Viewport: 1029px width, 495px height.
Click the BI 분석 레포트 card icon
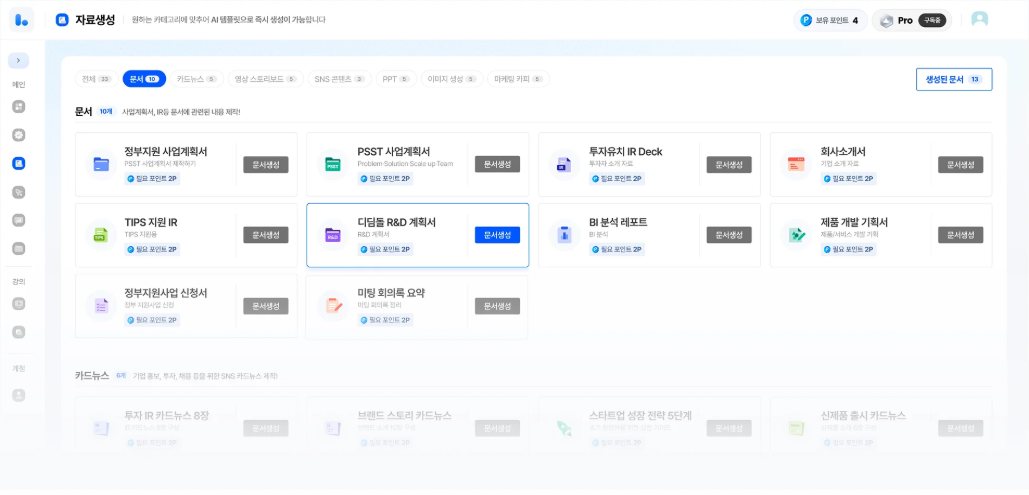pos(564,235)
